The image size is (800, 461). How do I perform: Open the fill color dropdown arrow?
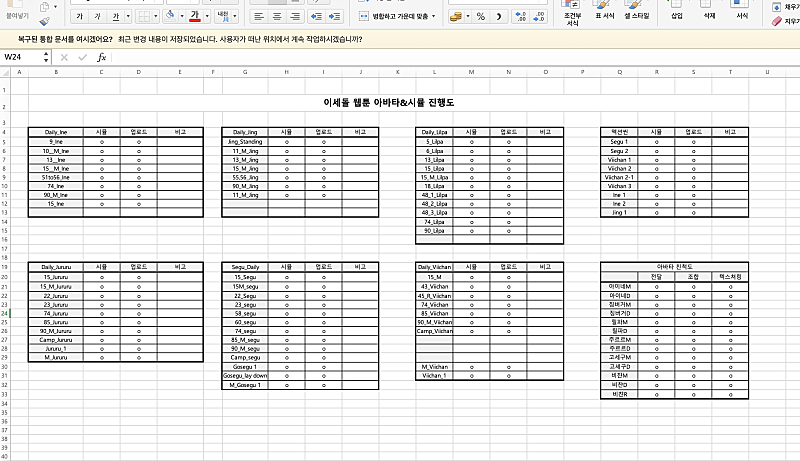pyautogui.click(x=182, y=16)
